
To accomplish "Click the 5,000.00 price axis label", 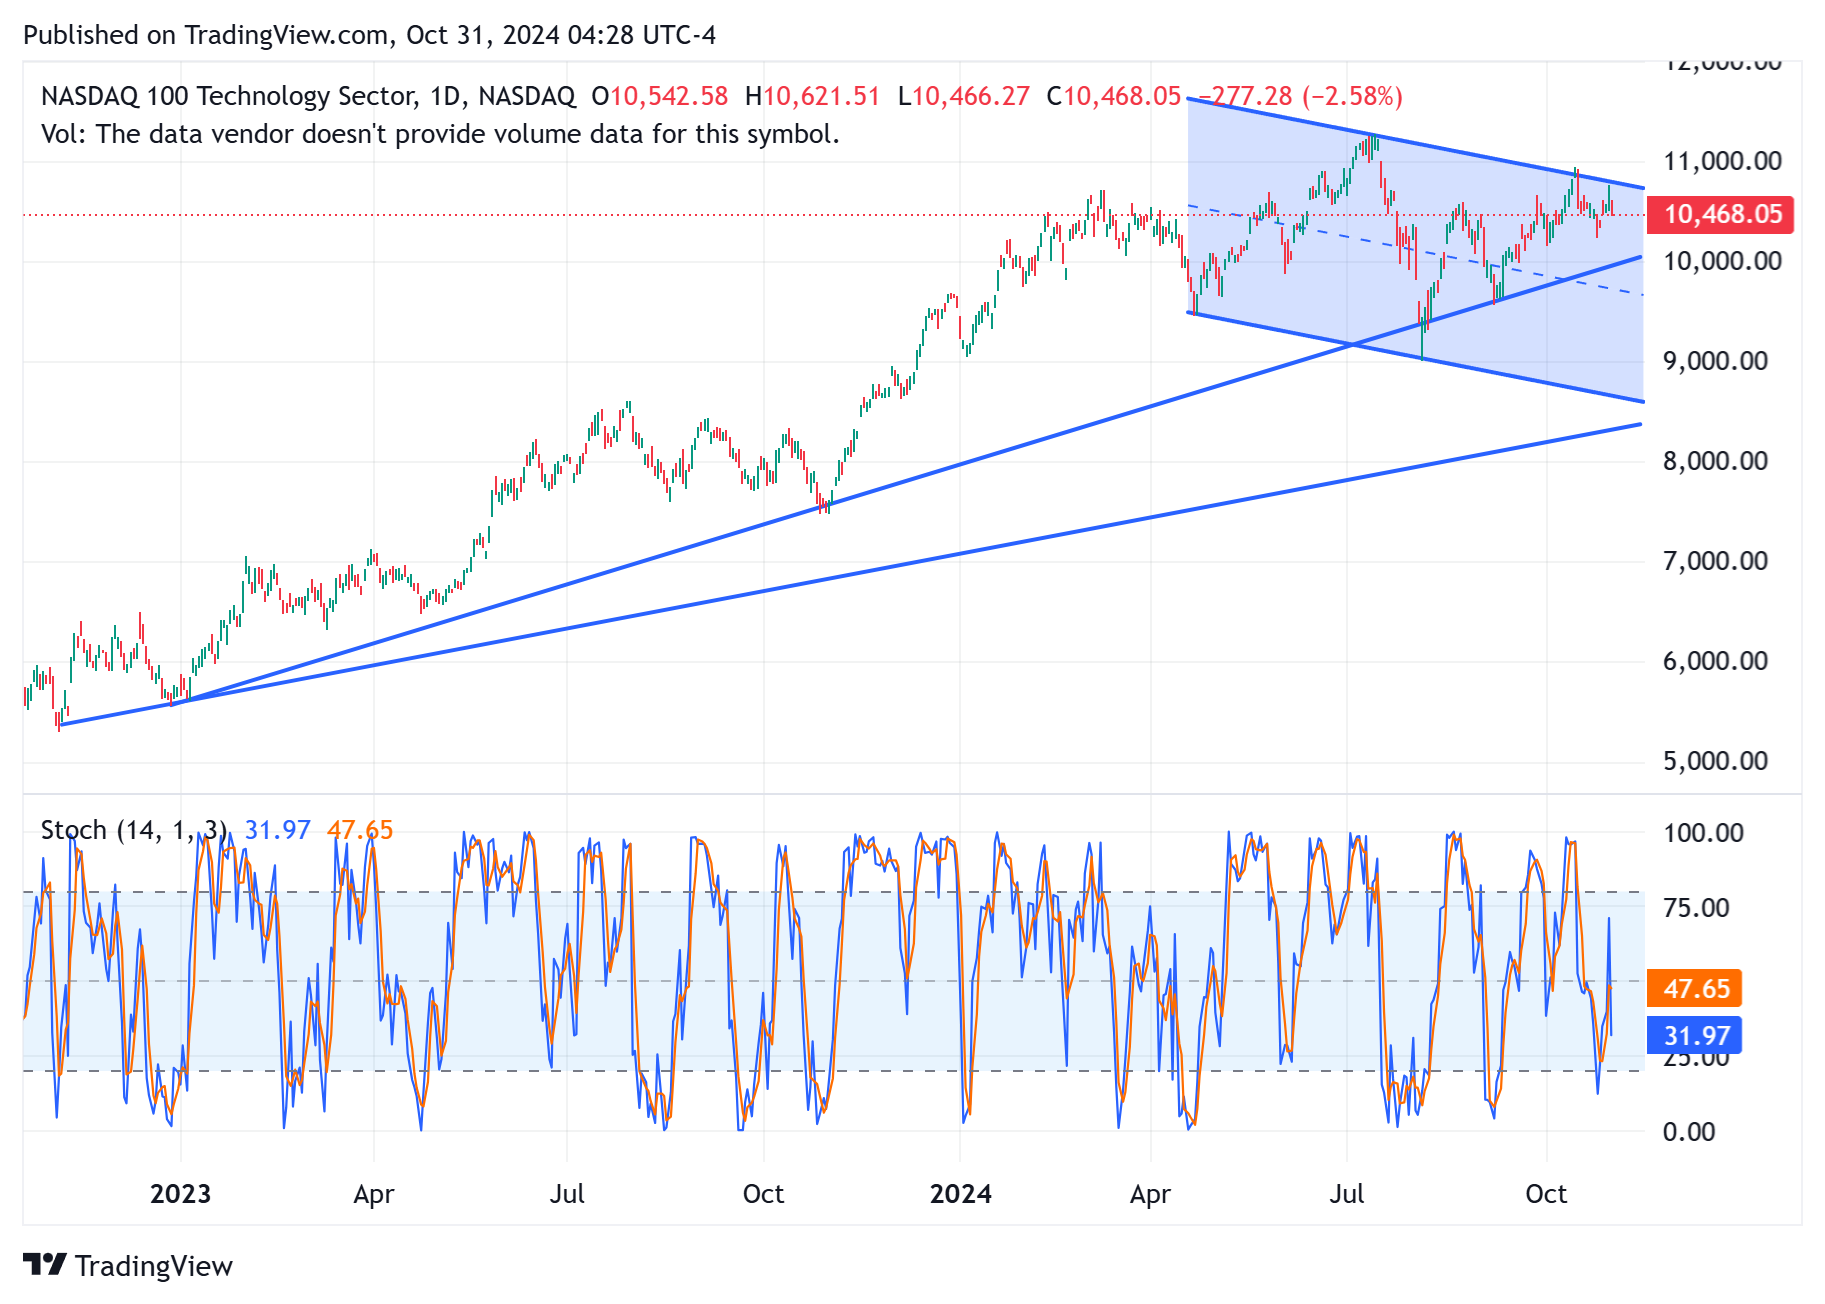I will coord(1715,761).
